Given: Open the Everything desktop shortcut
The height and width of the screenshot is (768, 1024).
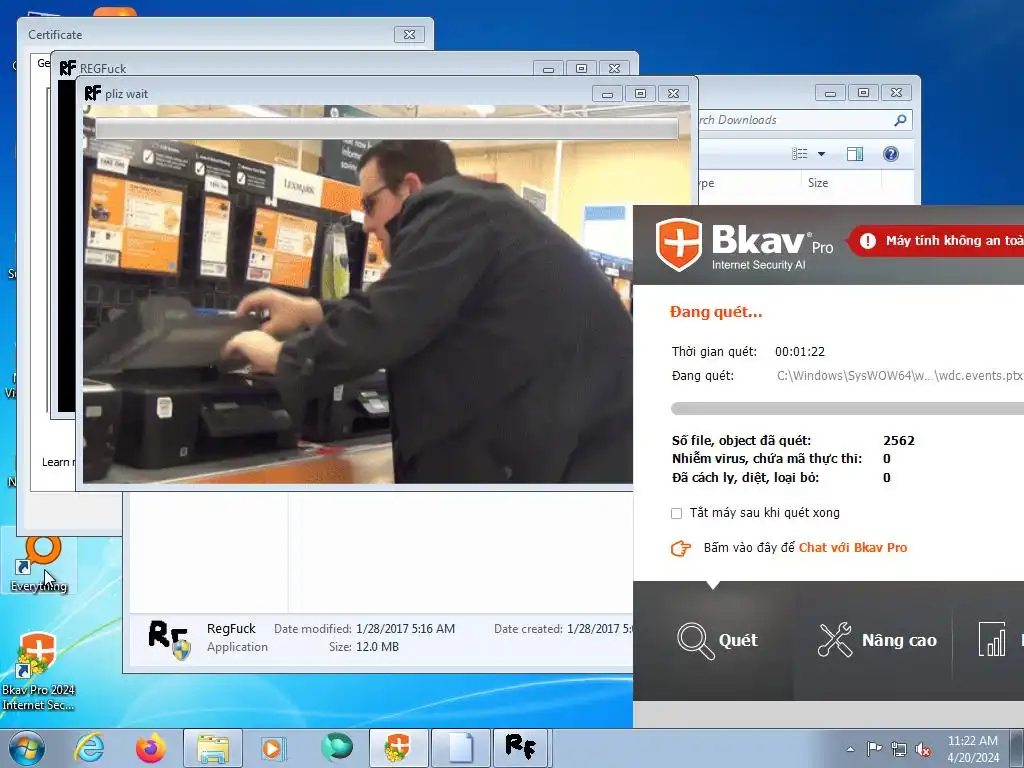Looking at the screenshot, I should tap(39, 563).
